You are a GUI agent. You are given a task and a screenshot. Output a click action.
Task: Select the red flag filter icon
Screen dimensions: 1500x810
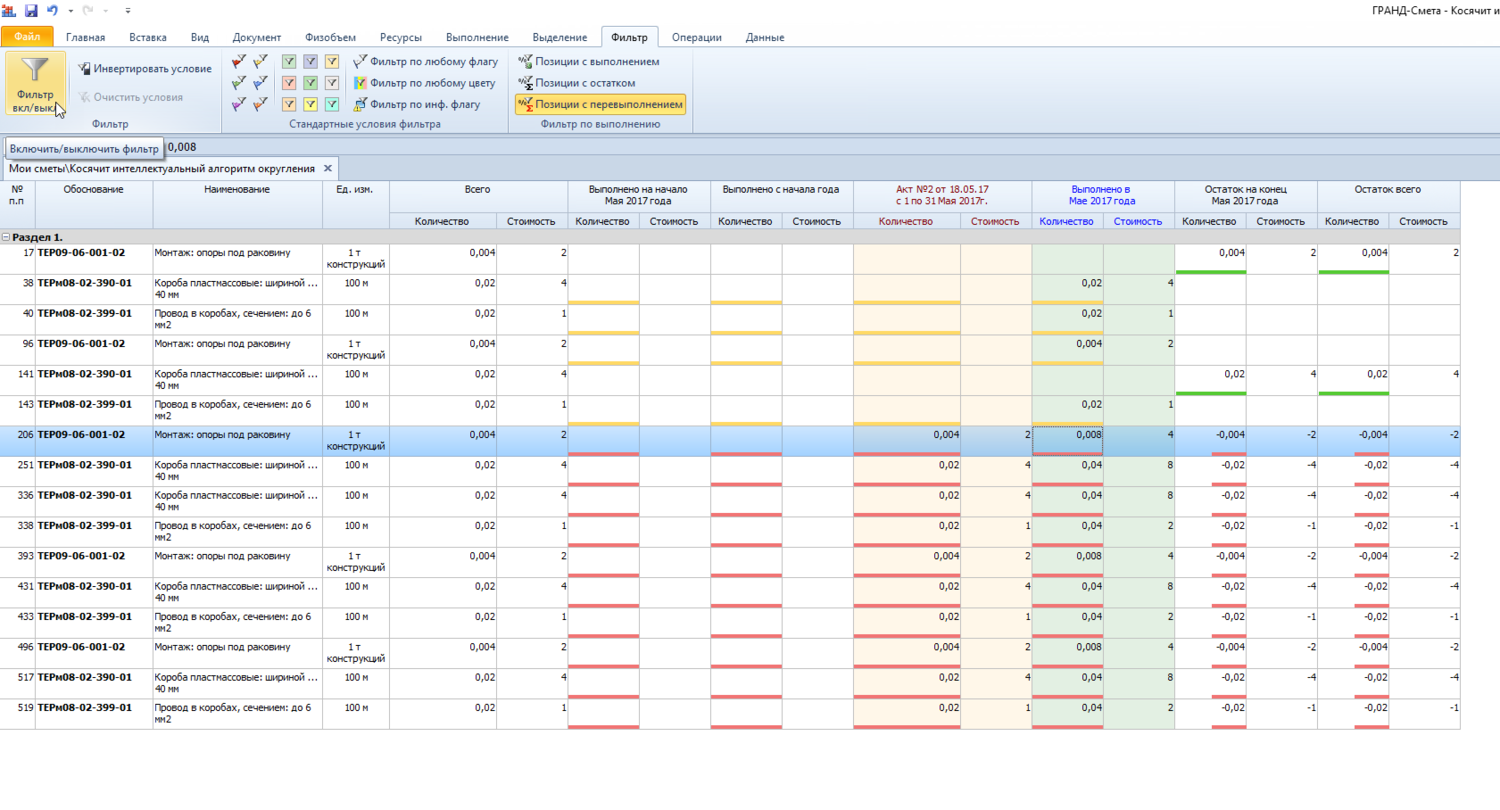tap(238, 62)
